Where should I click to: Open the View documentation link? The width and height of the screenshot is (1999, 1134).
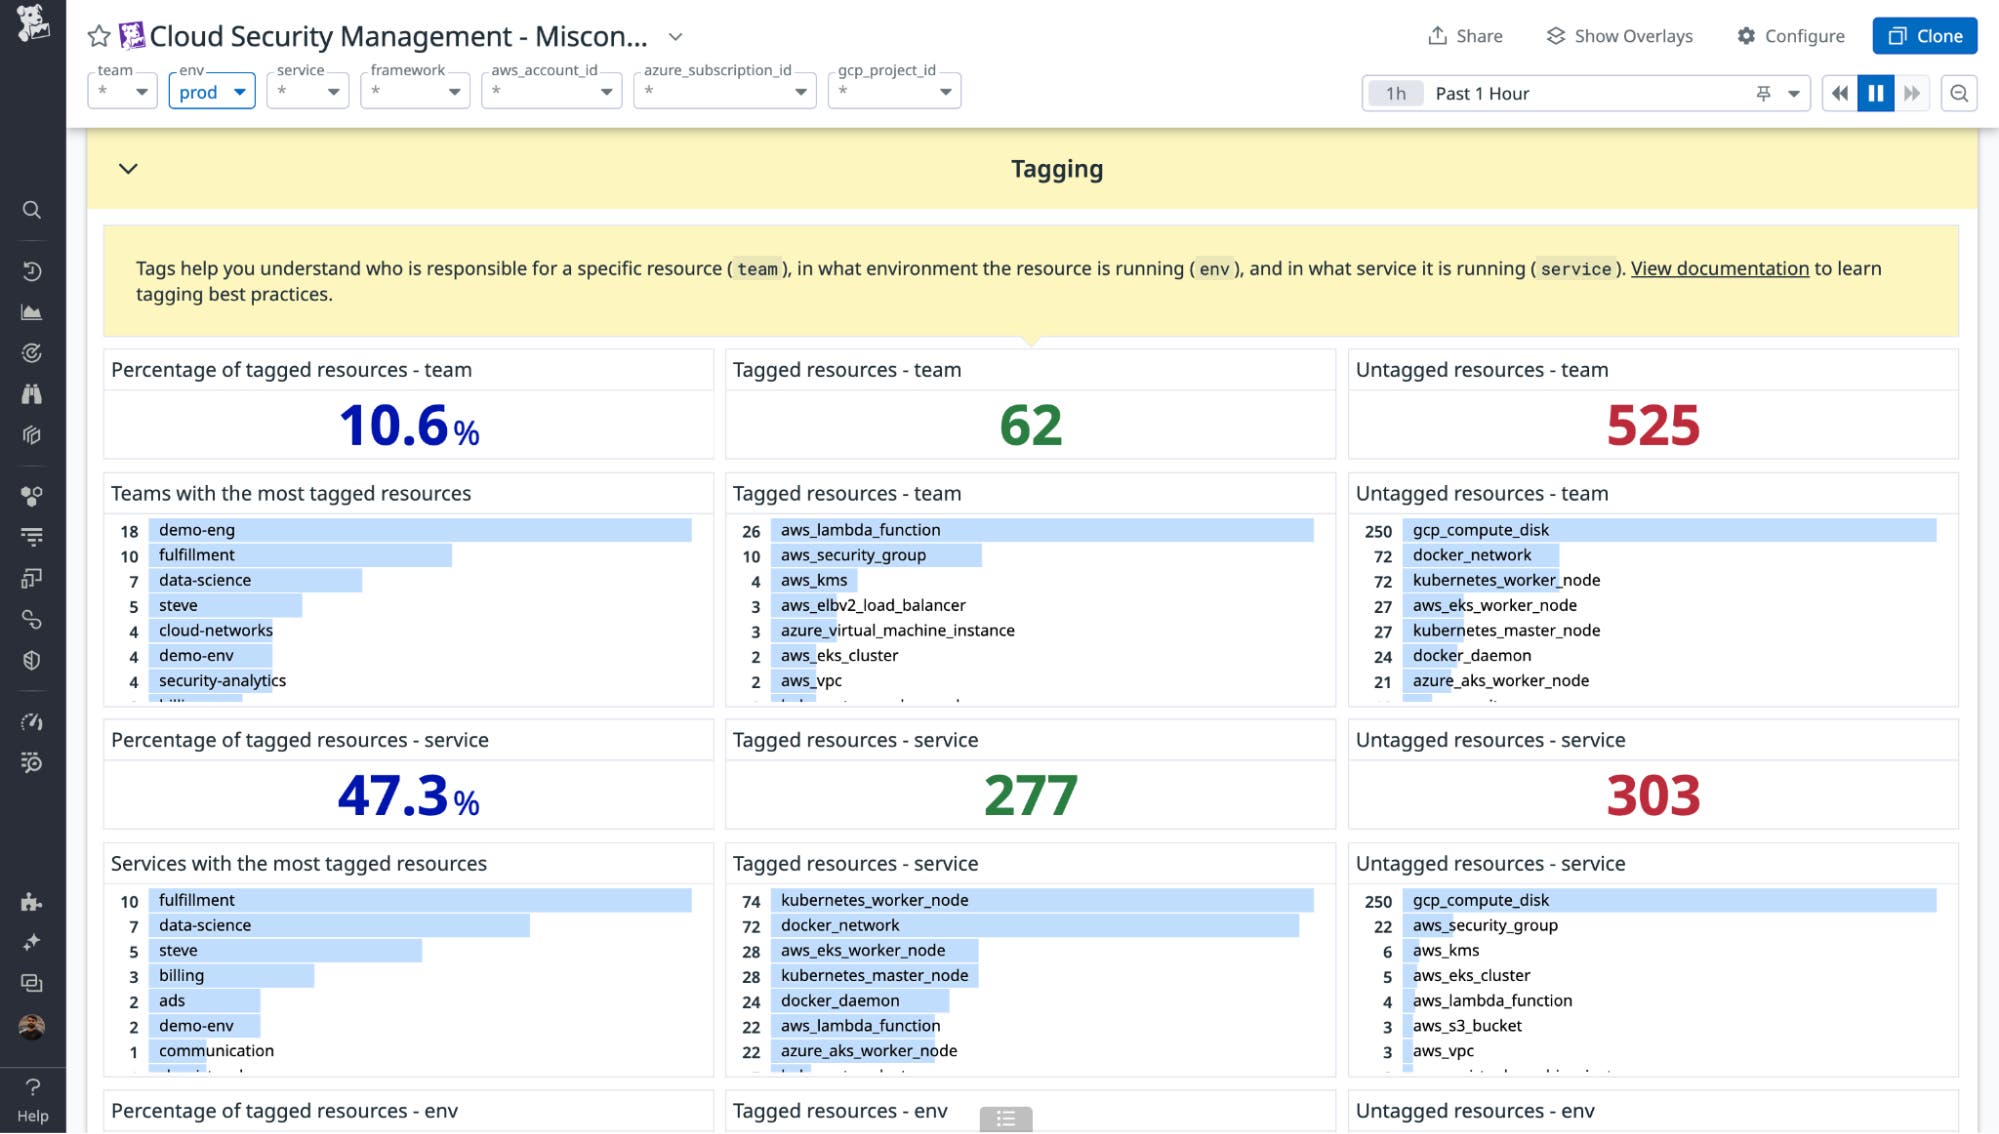[x=1718, y=268]
